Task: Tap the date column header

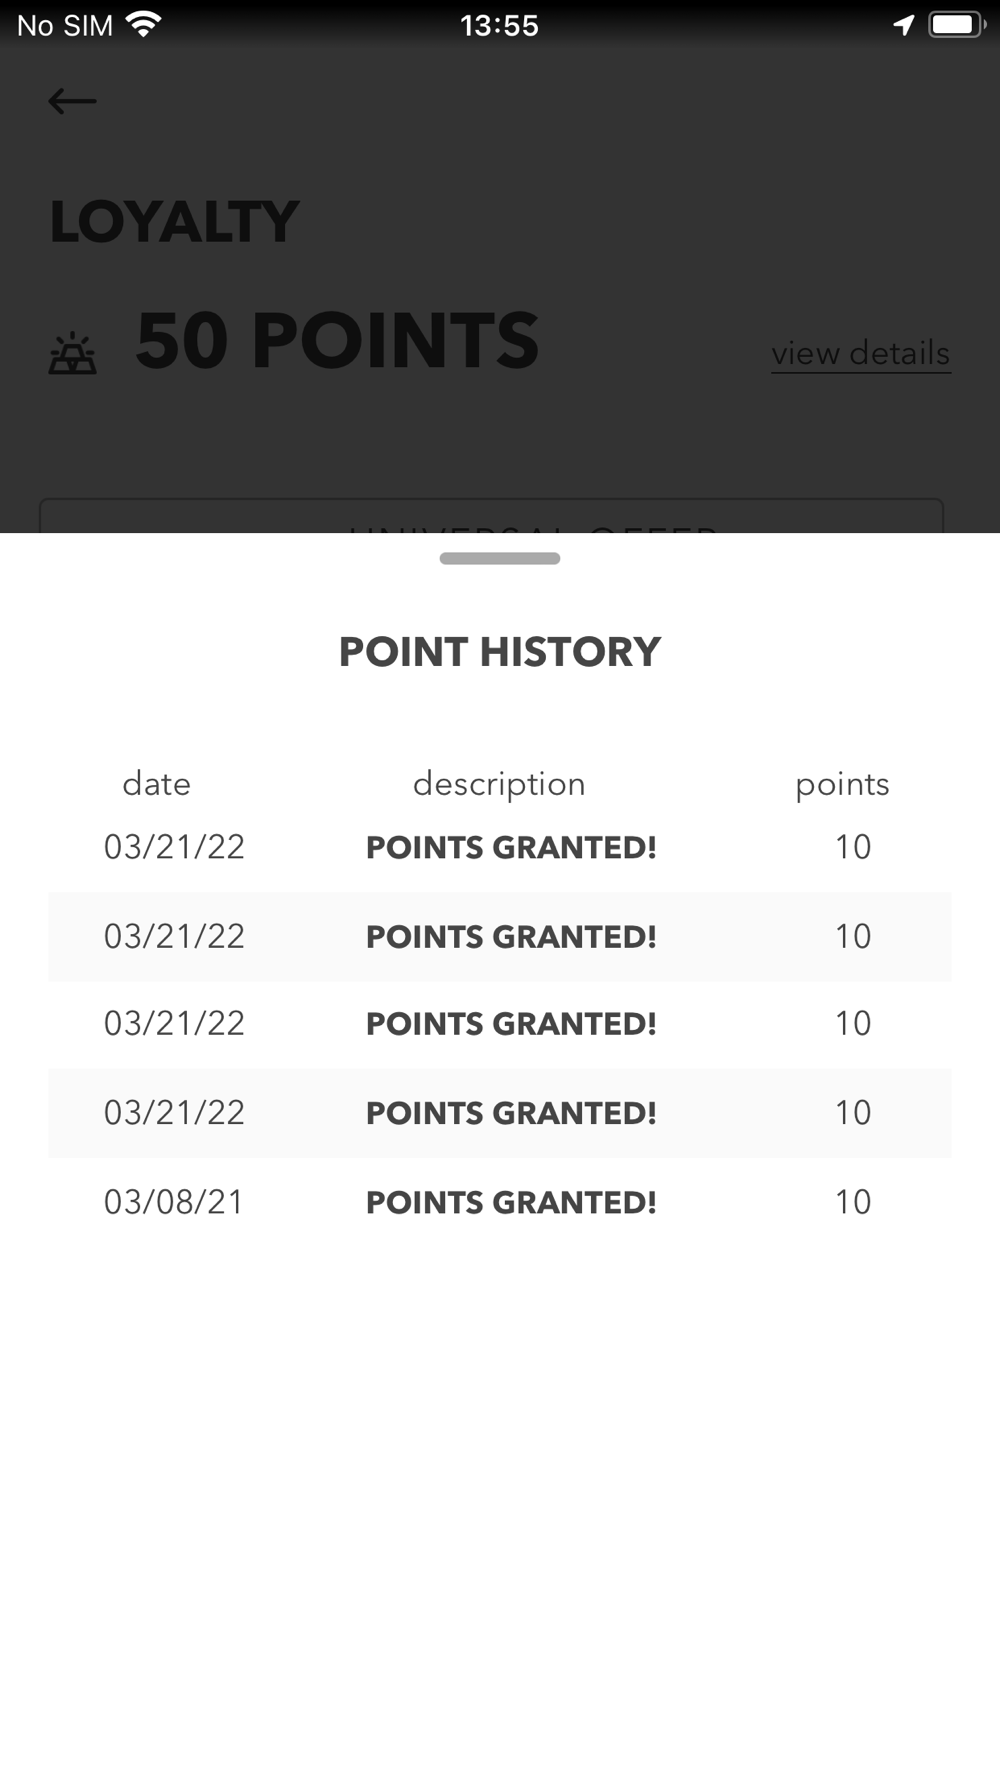Action: tap(156, 784)
